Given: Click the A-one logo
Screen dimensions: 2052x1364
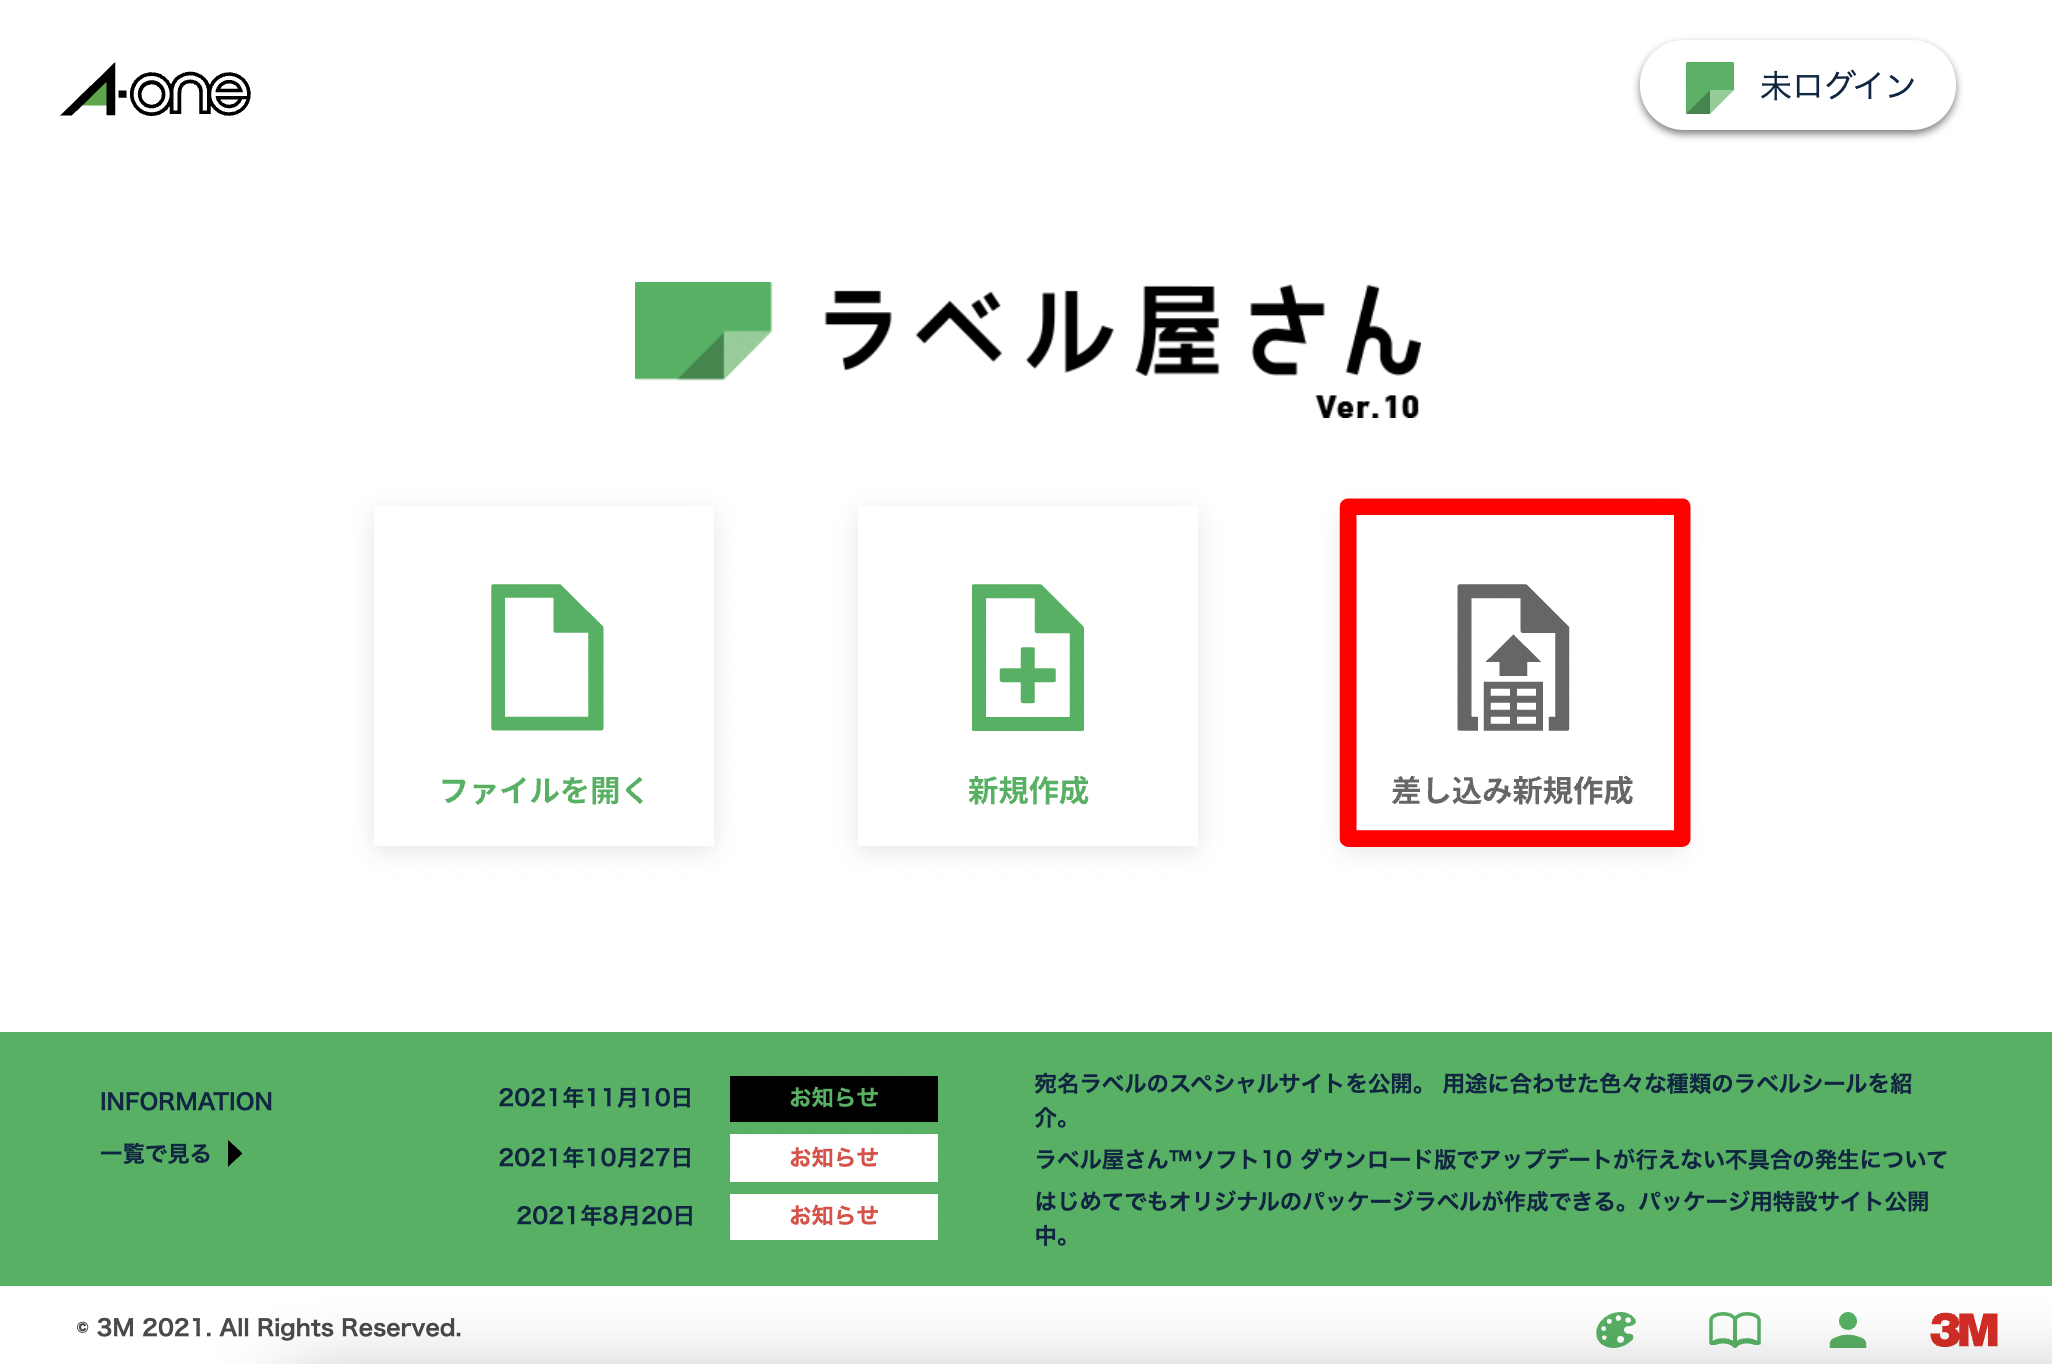Looking at the screenshot, I should [156, 91].
